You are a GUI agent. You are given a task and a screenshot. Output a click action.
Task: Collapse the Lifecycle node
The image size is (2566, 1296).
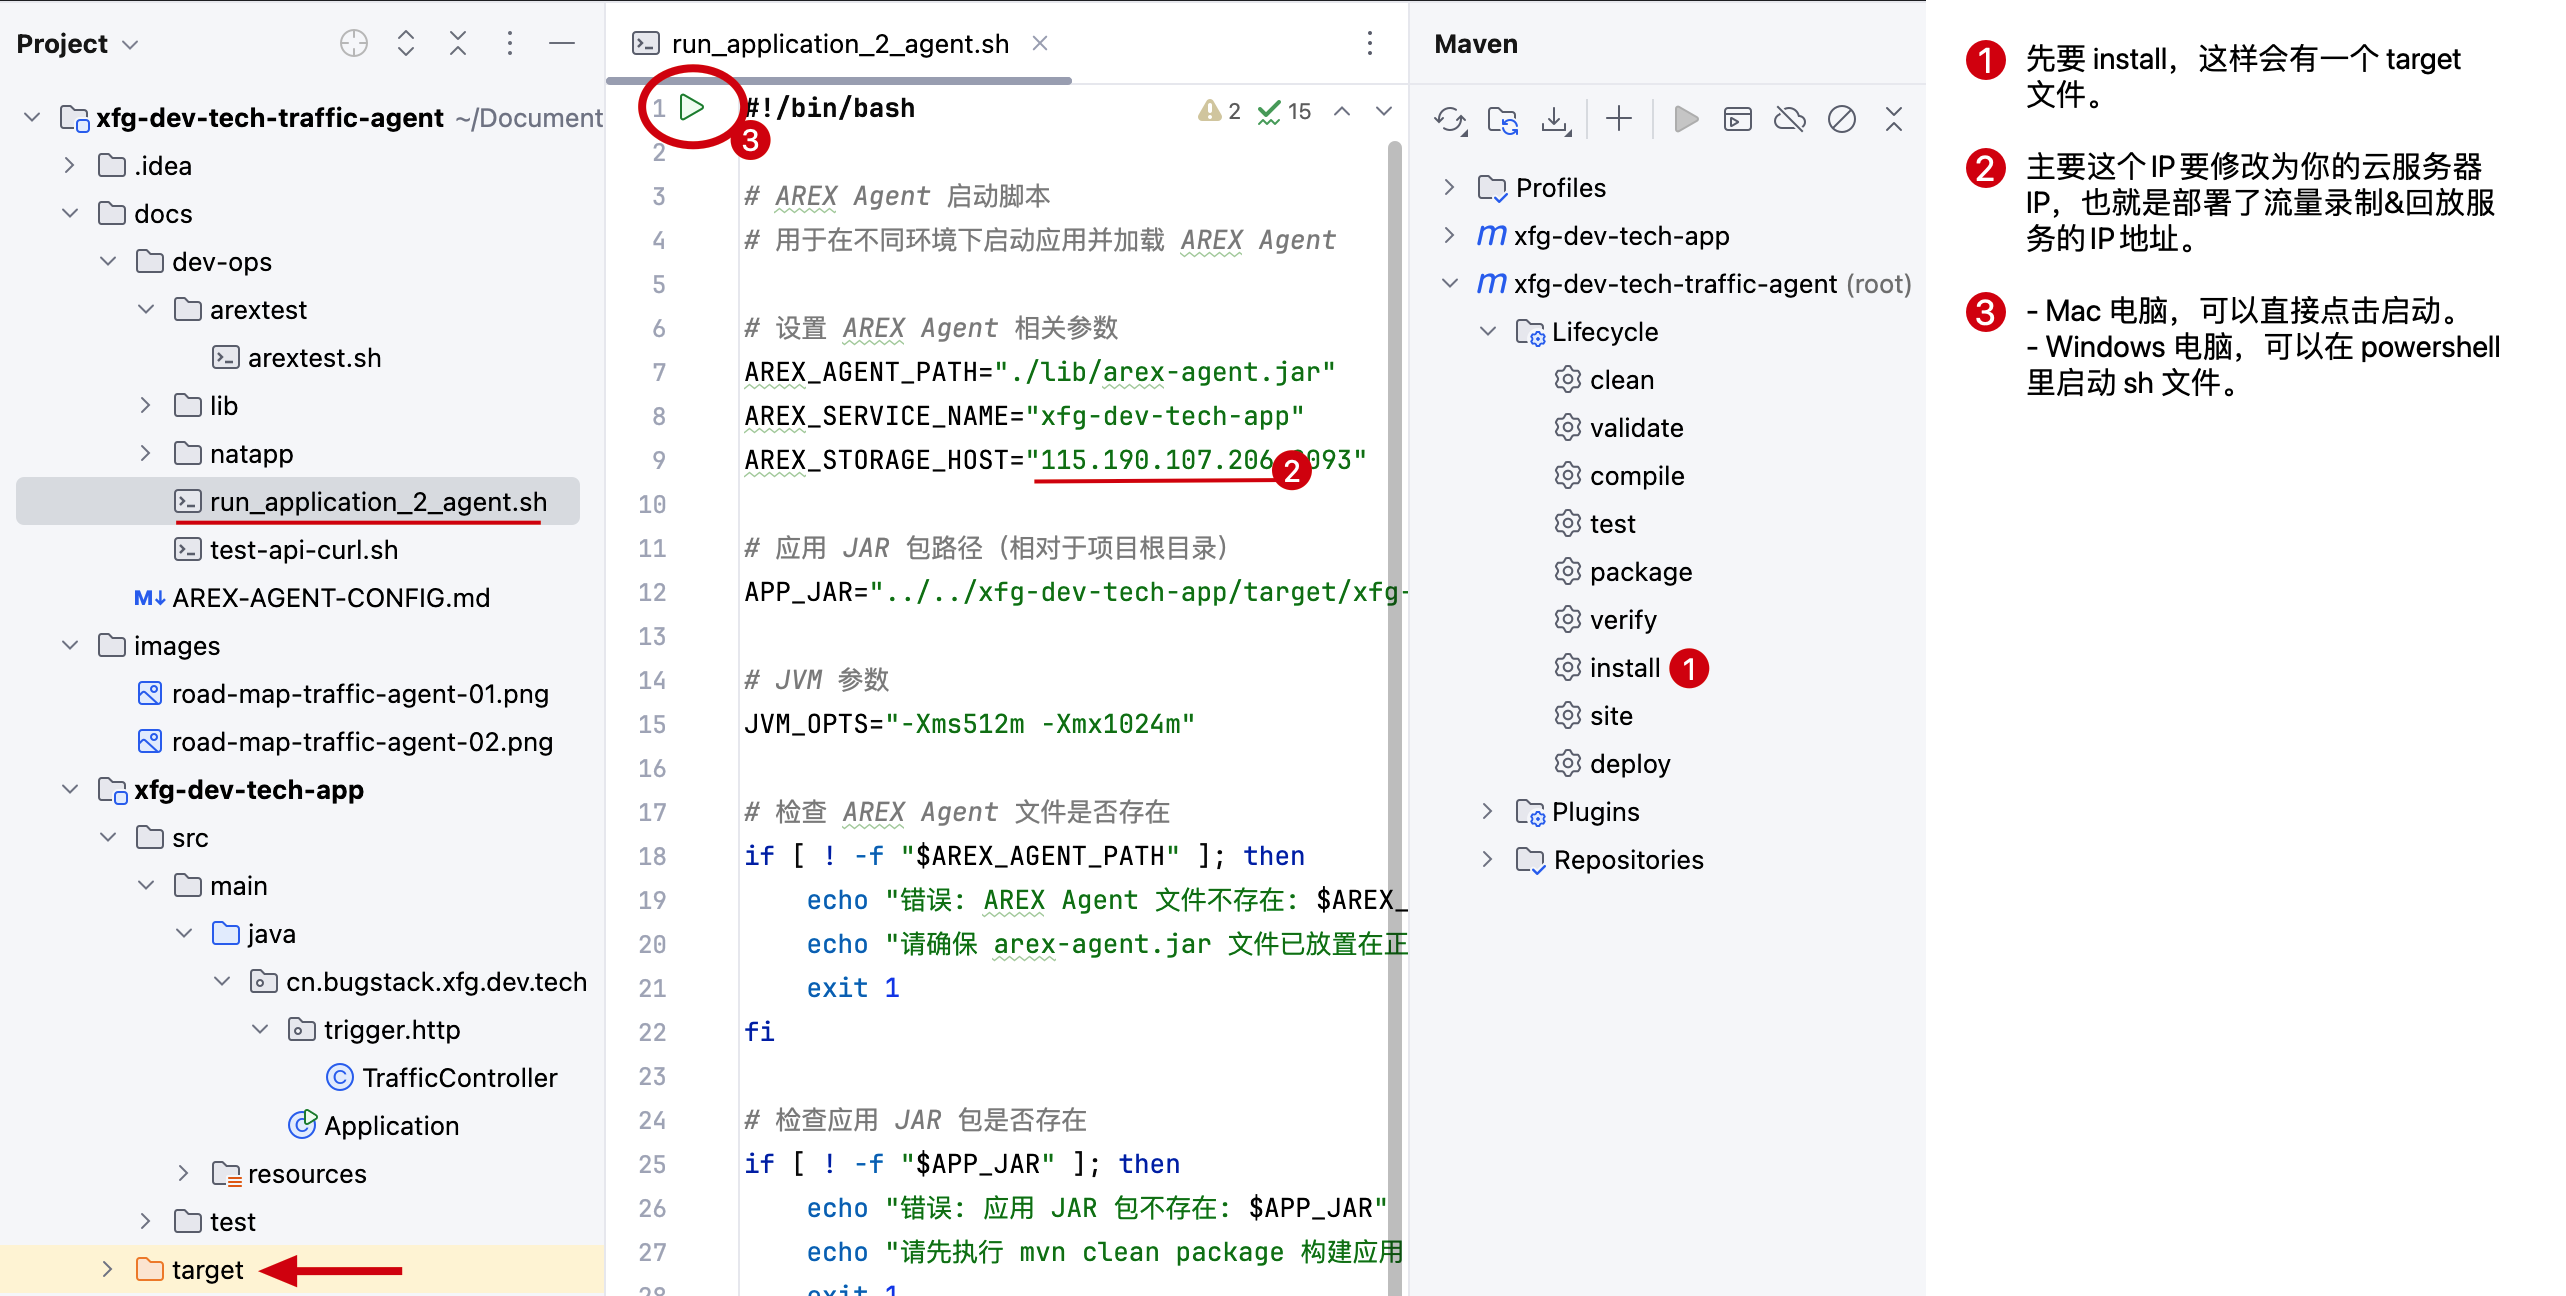1486,331
